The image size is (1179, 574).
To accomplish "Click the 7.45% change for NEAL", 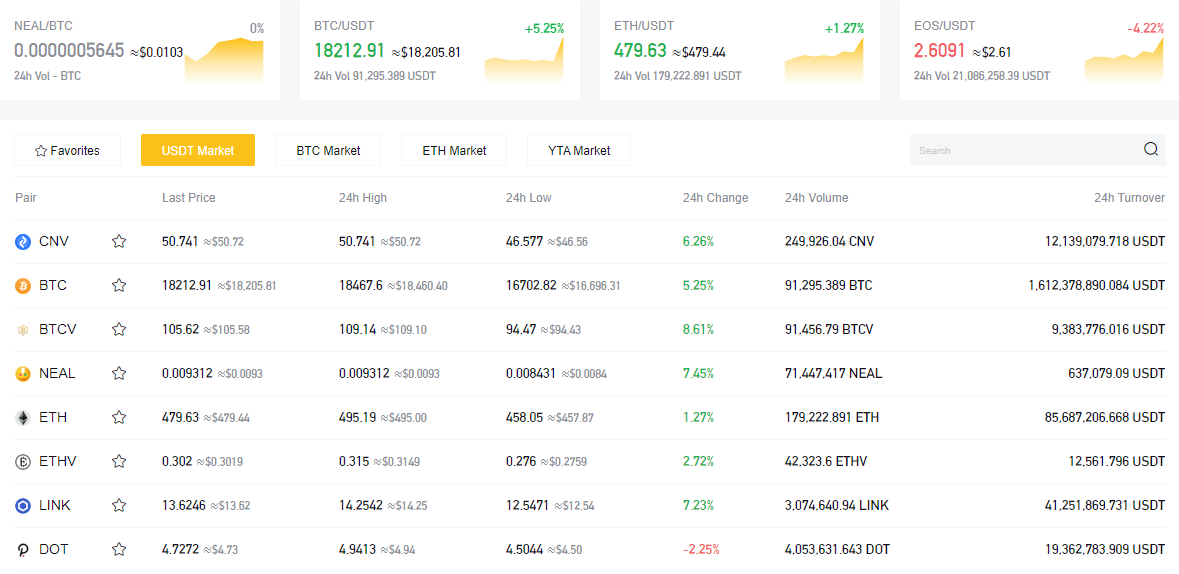I will click(x=699, y=373).
